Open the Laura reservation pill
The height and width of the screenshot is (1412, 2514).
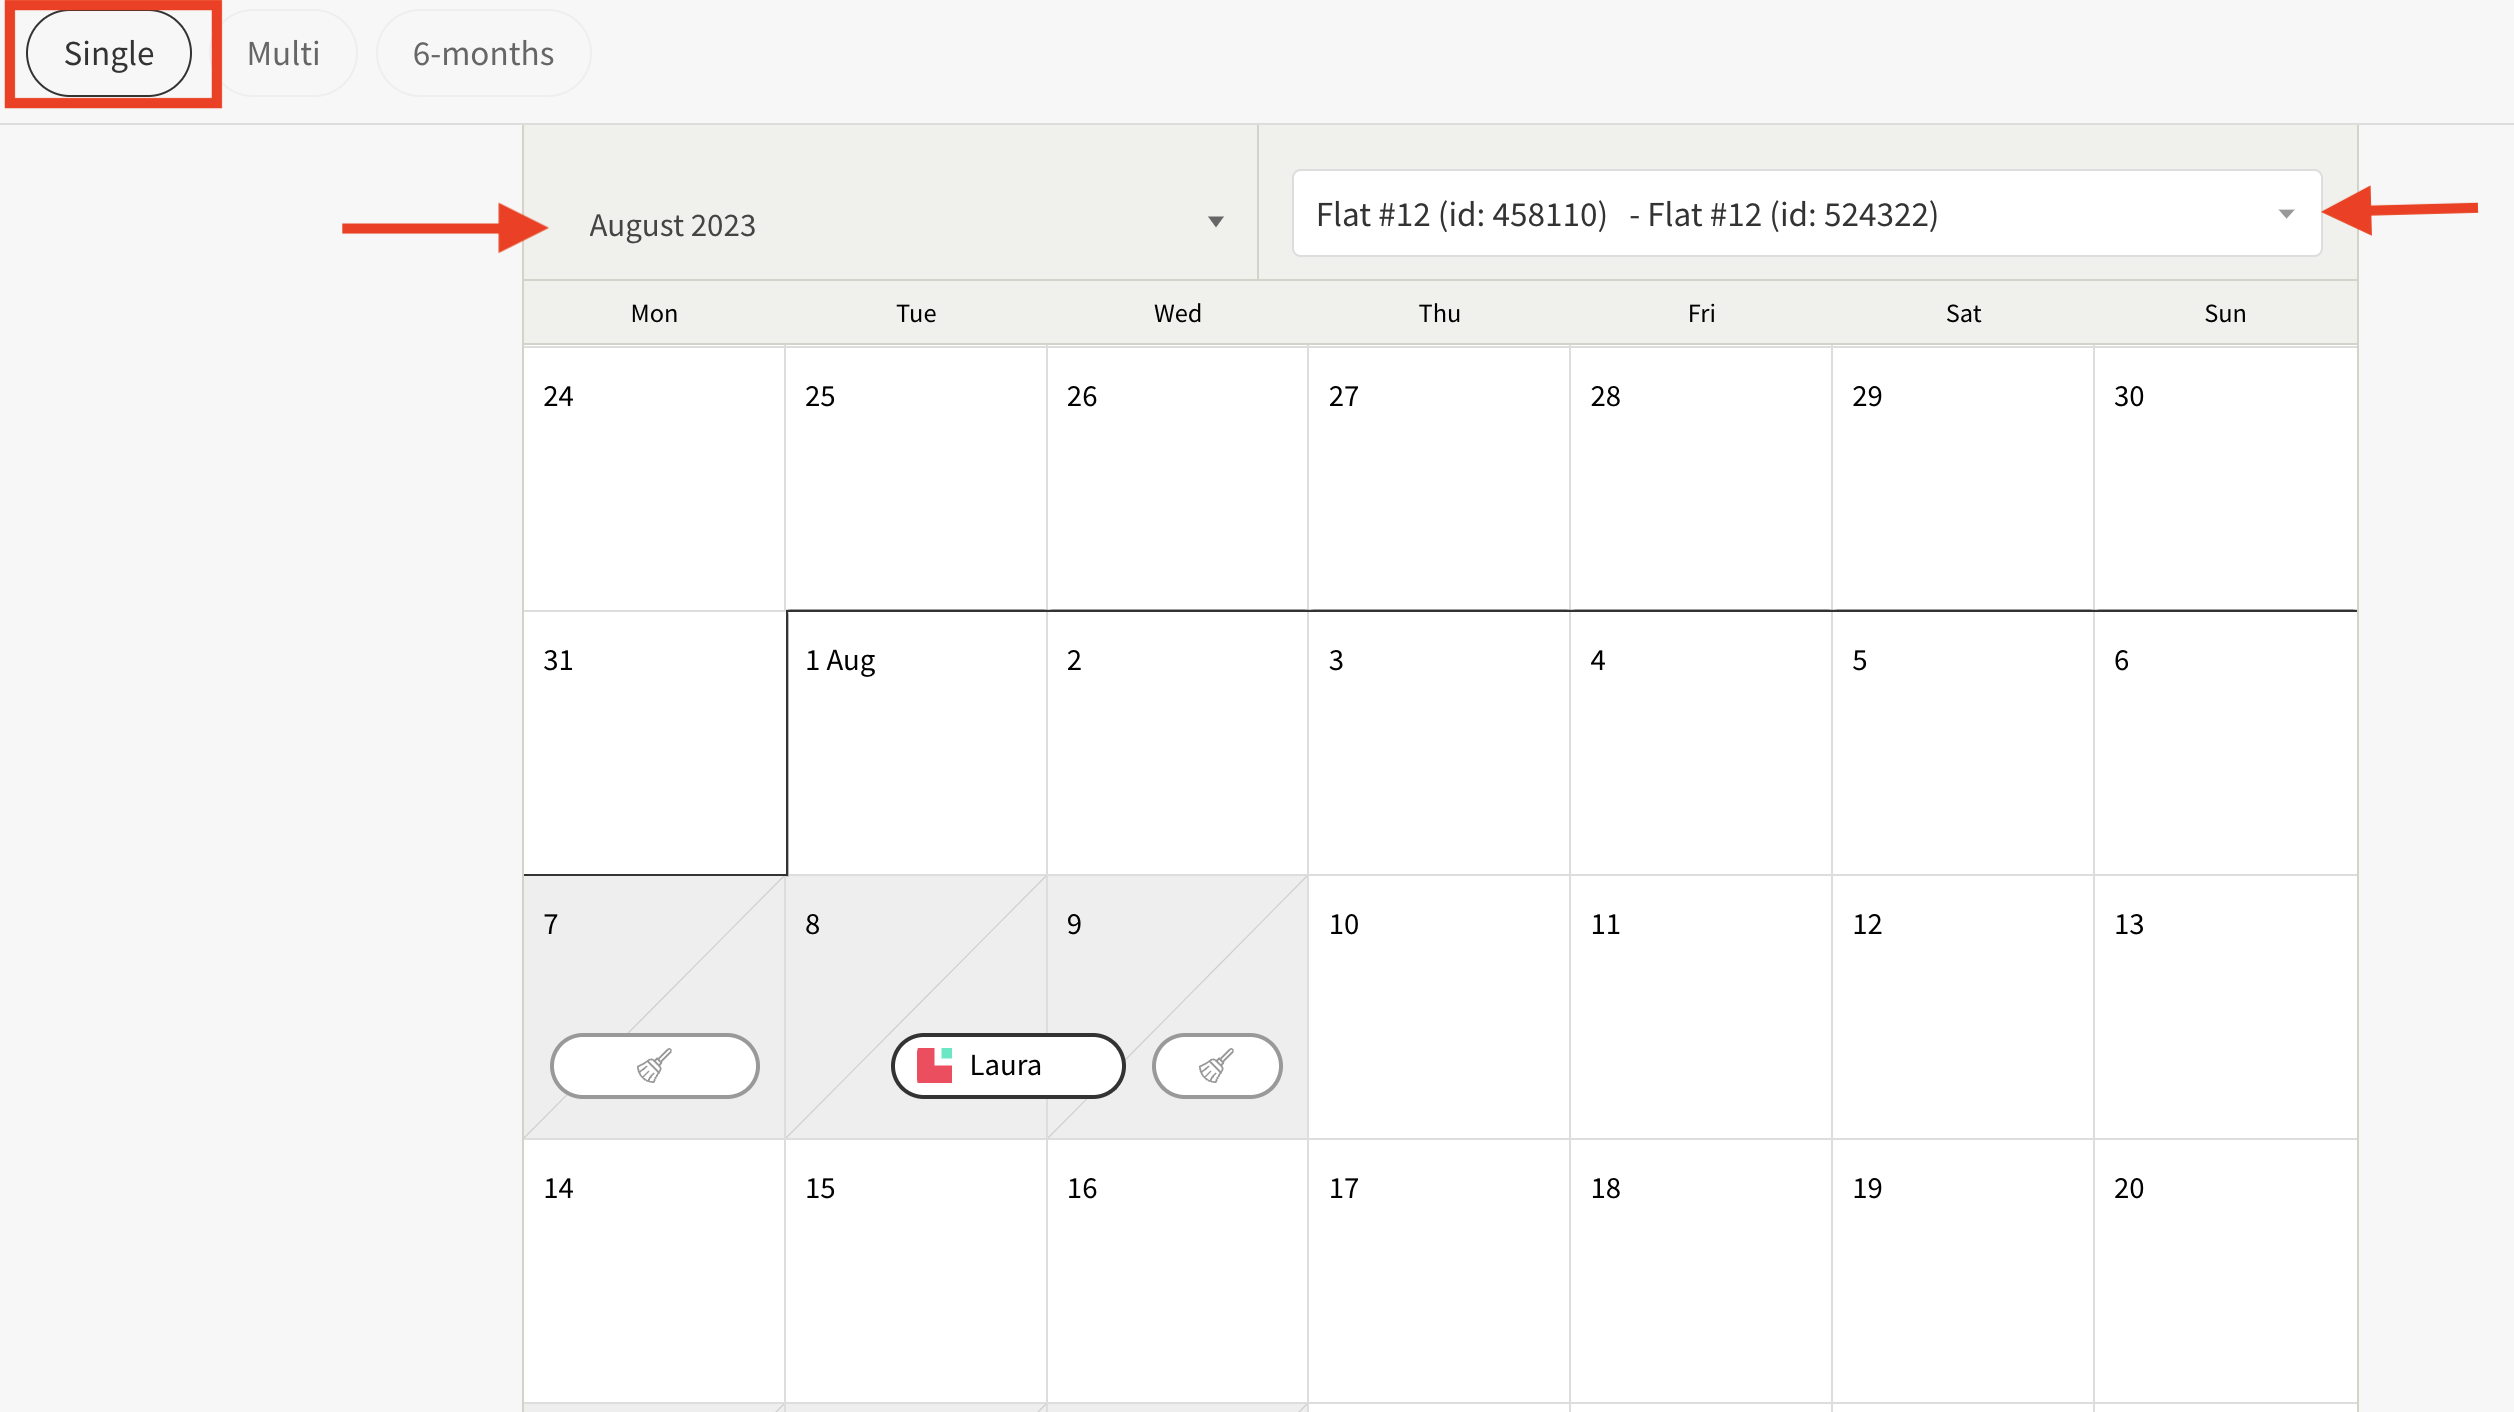pyautogui.click(x=1008, y=1066)
